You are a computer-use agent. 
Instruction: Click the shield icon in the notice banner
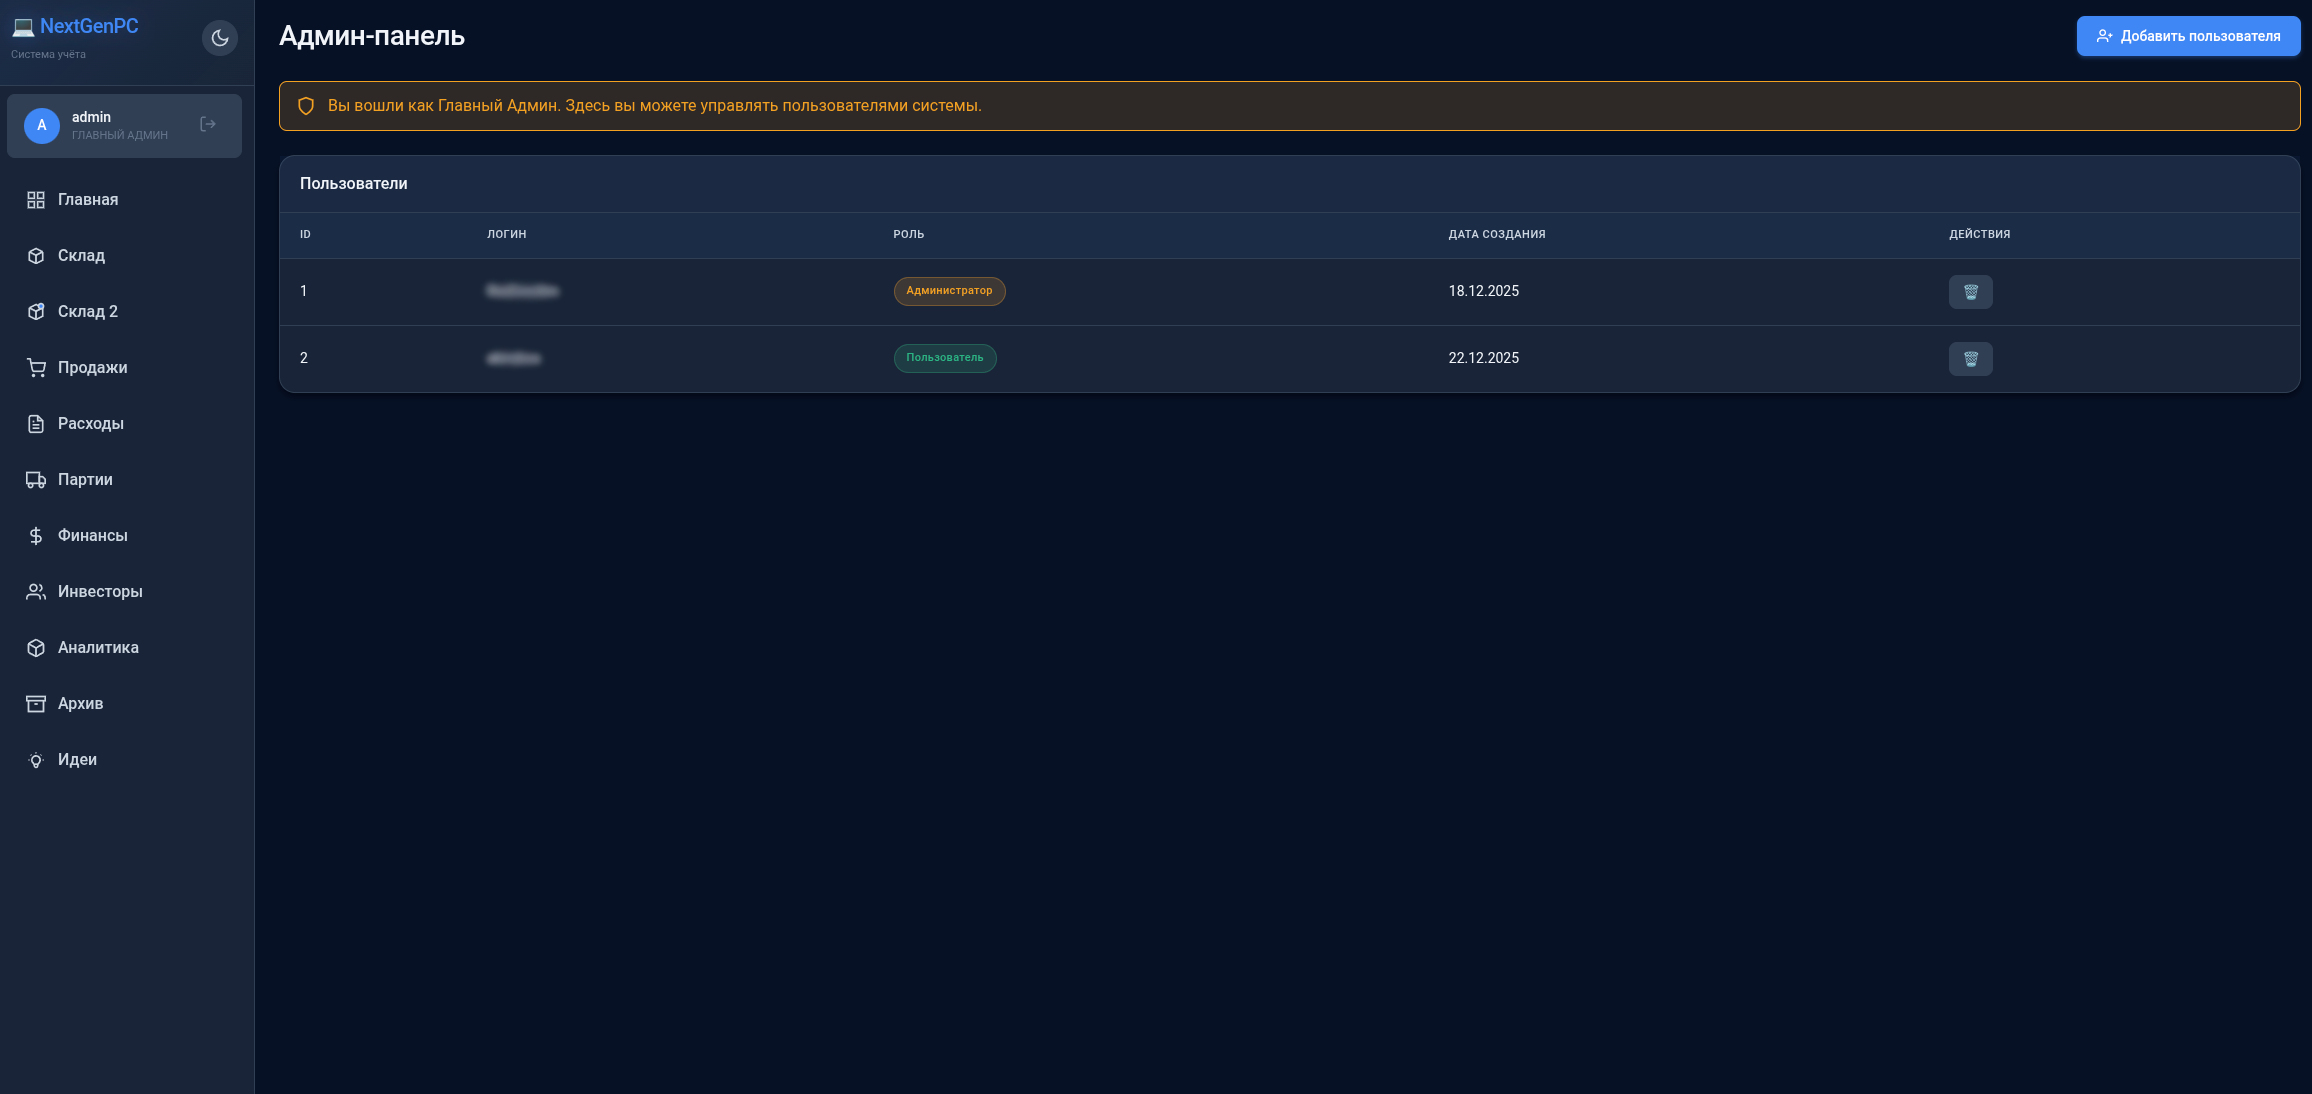[x=306, y=106]
